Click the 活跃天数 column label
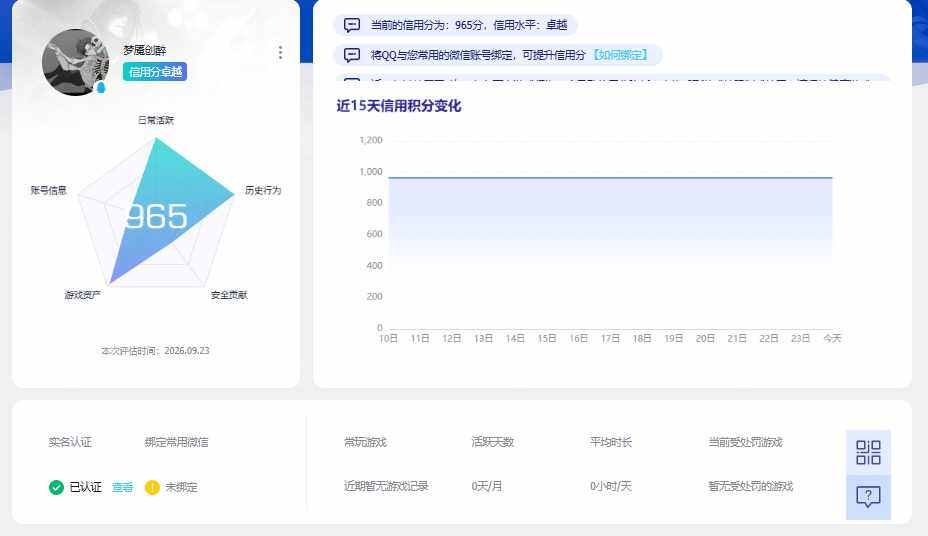Screen dimensions: 928x536 (492, 442)
